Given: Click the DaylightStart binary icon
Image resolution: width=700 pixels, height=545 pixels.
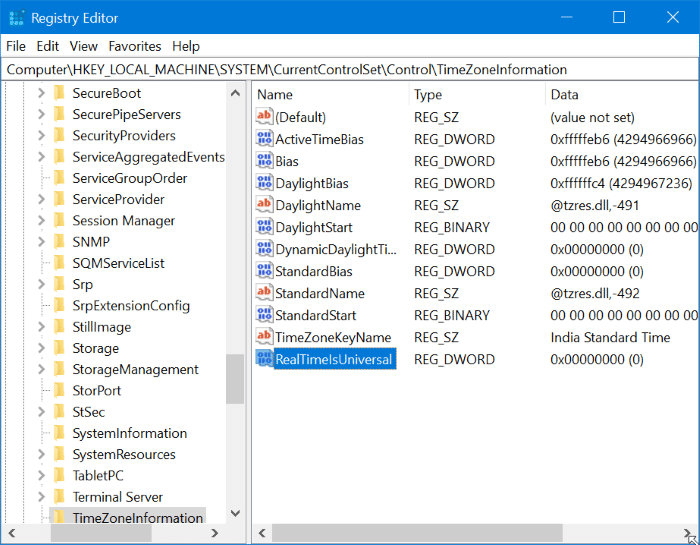Looking at the screenshot, I should point(264,227).
